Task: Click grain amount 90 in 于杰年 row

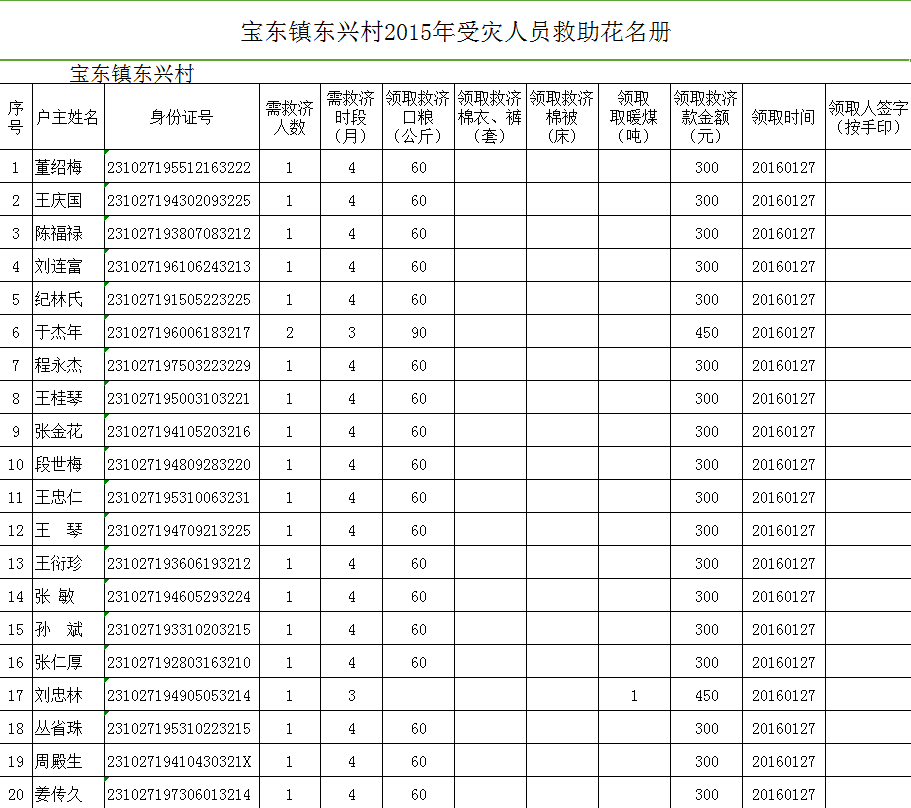Action: pyautogui.click(x=418, y=332)
